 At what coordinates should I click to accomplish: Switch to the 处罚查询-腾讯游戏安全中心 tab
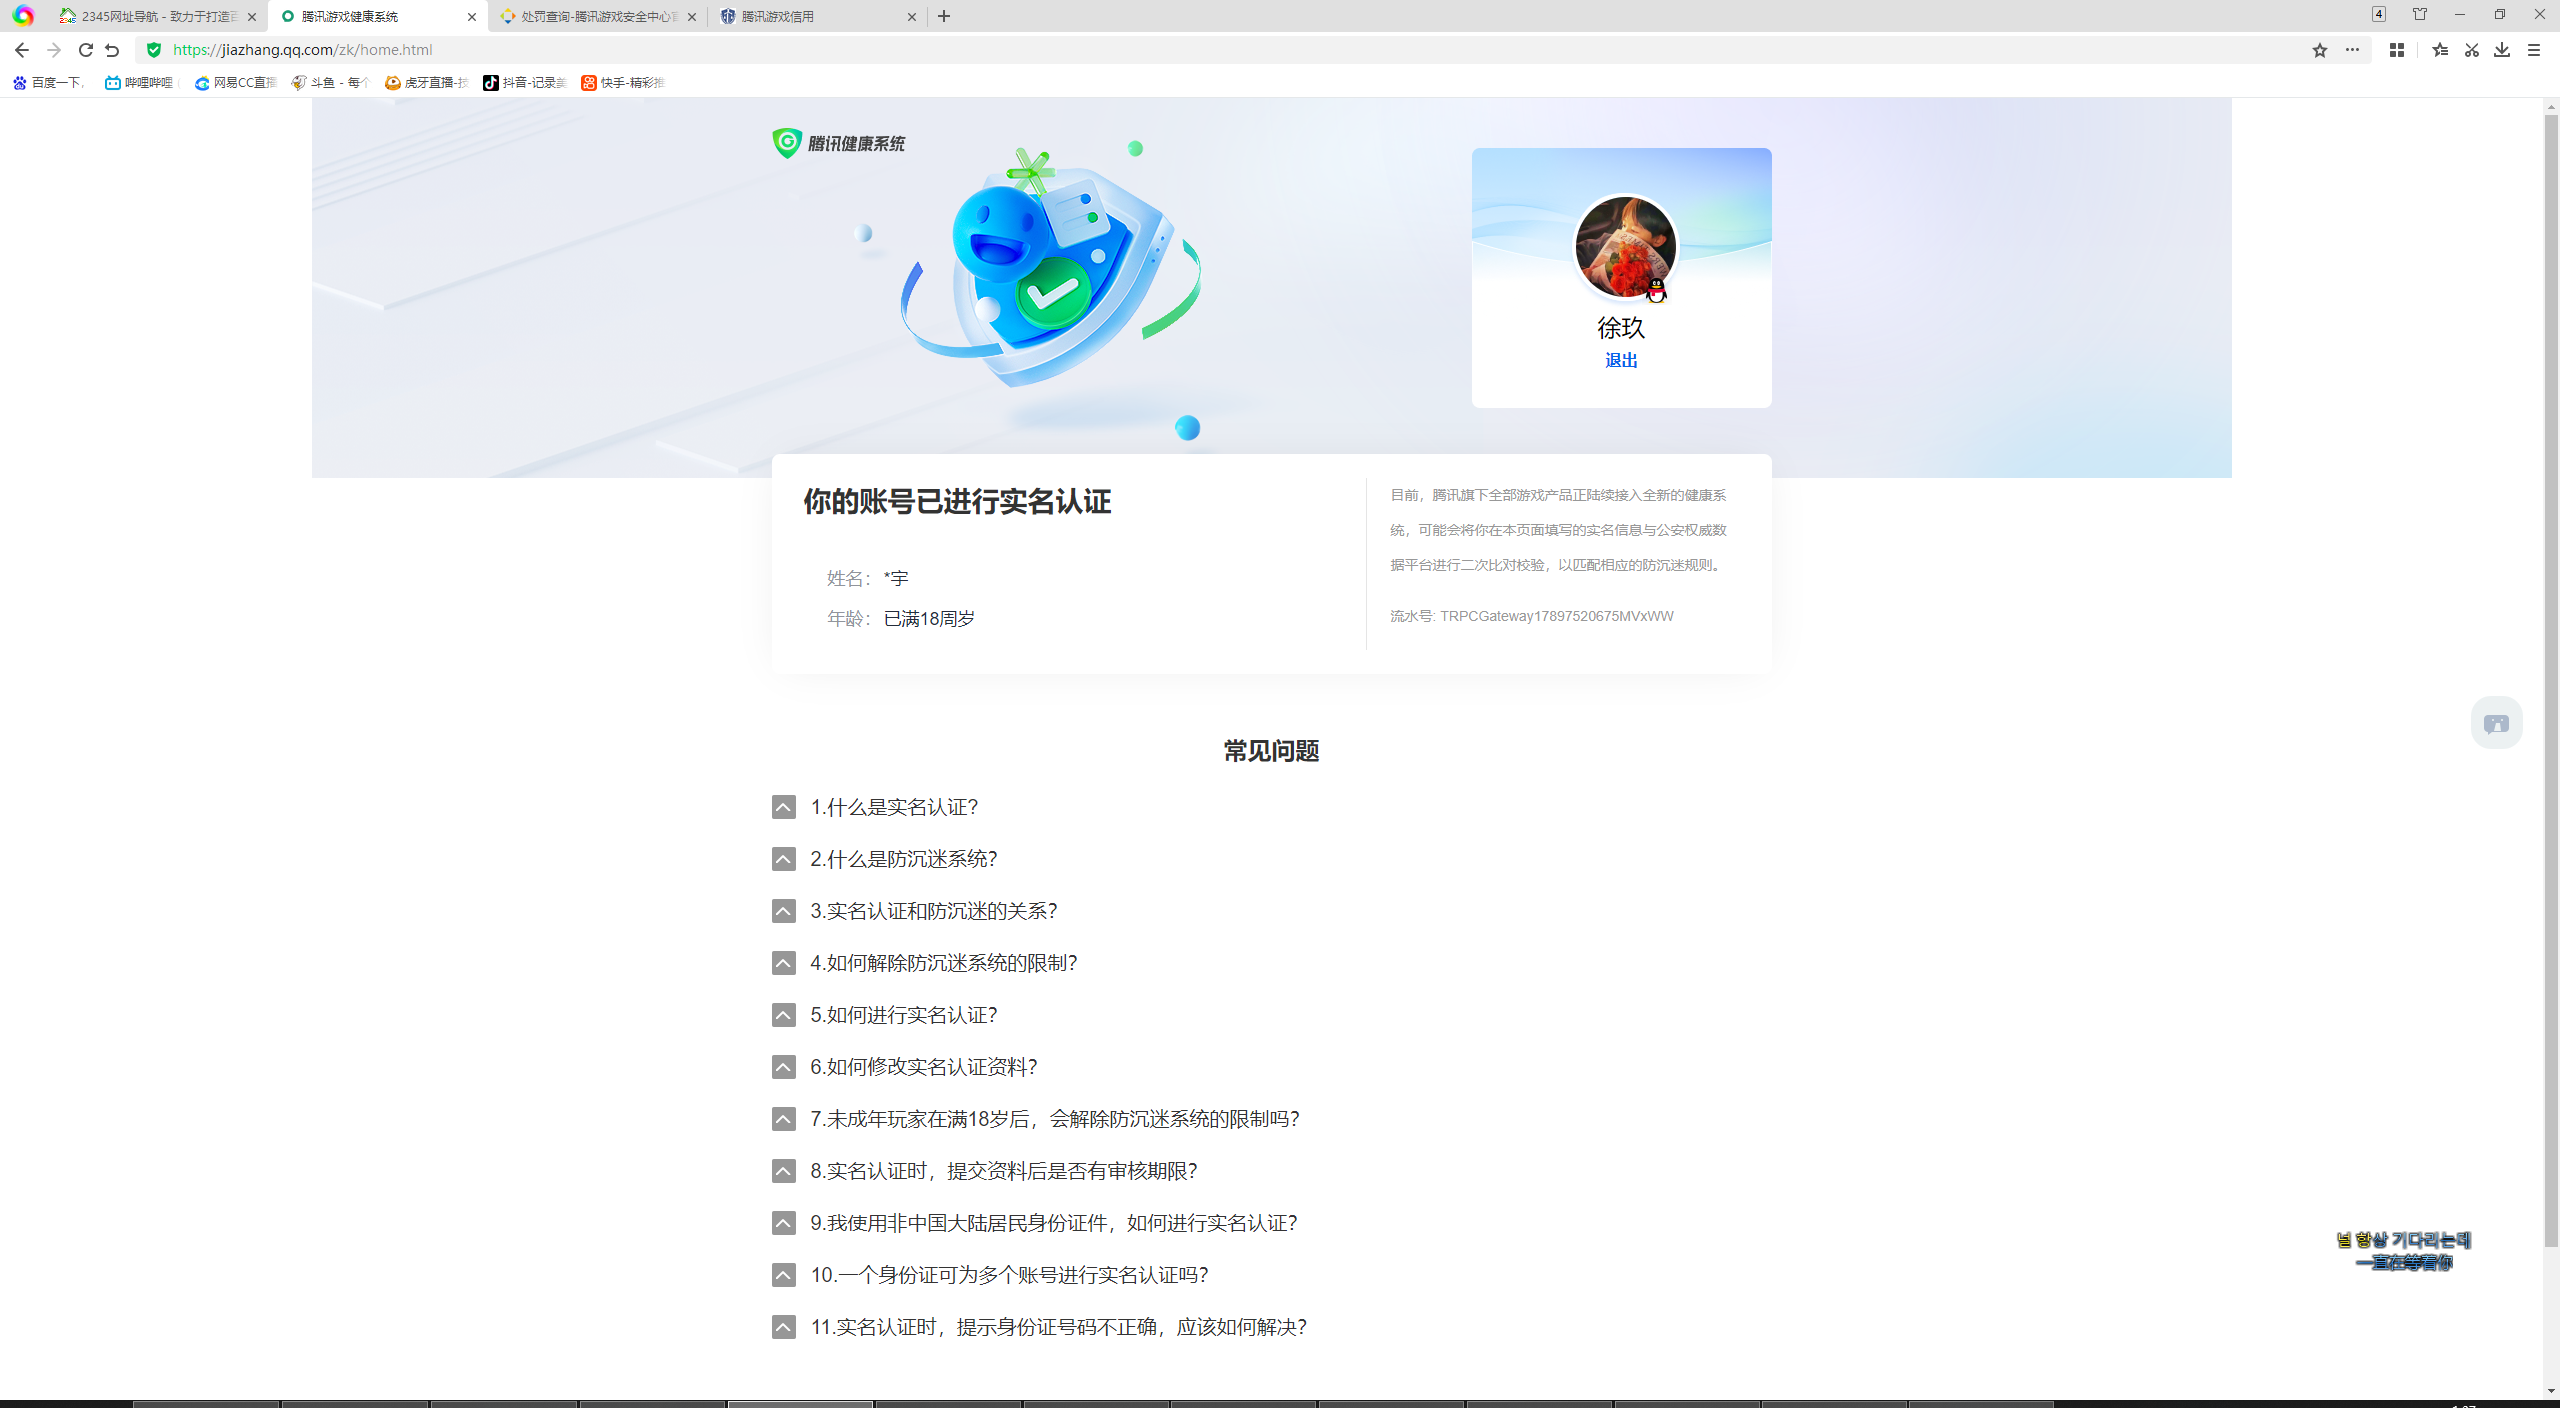tap(598, 17)
